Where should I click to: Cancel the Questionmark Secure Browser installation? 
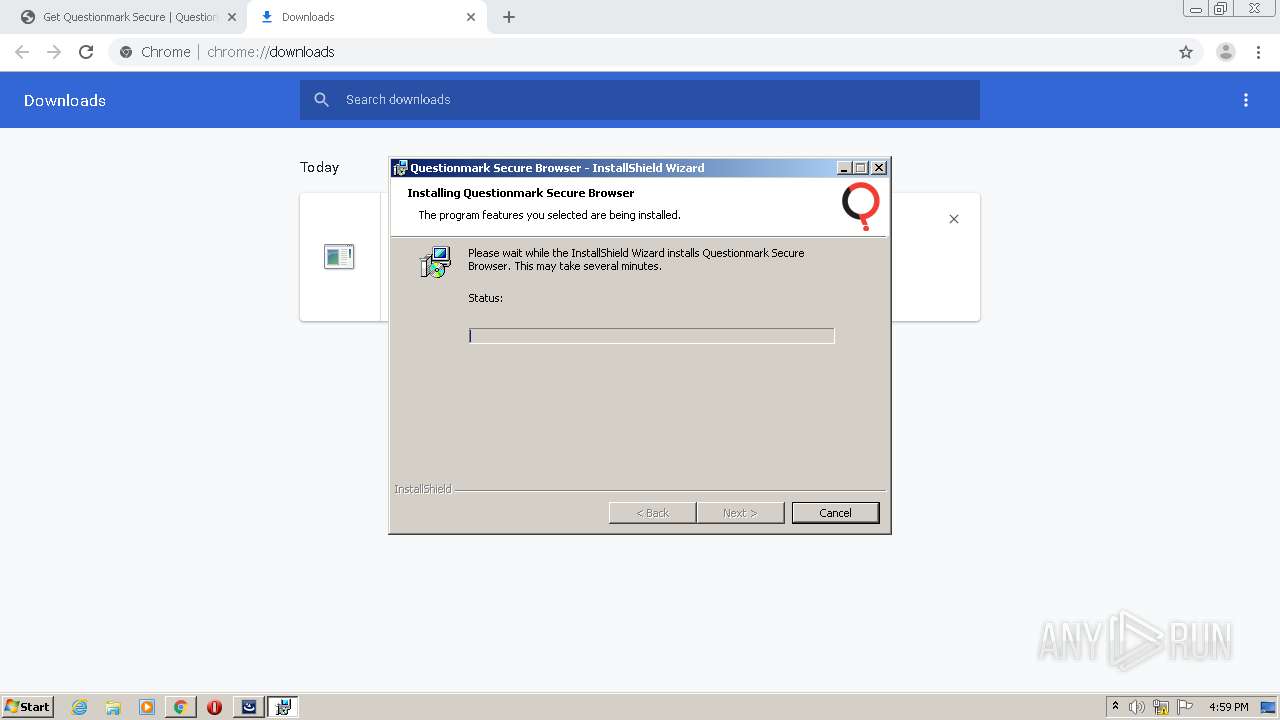835,513
